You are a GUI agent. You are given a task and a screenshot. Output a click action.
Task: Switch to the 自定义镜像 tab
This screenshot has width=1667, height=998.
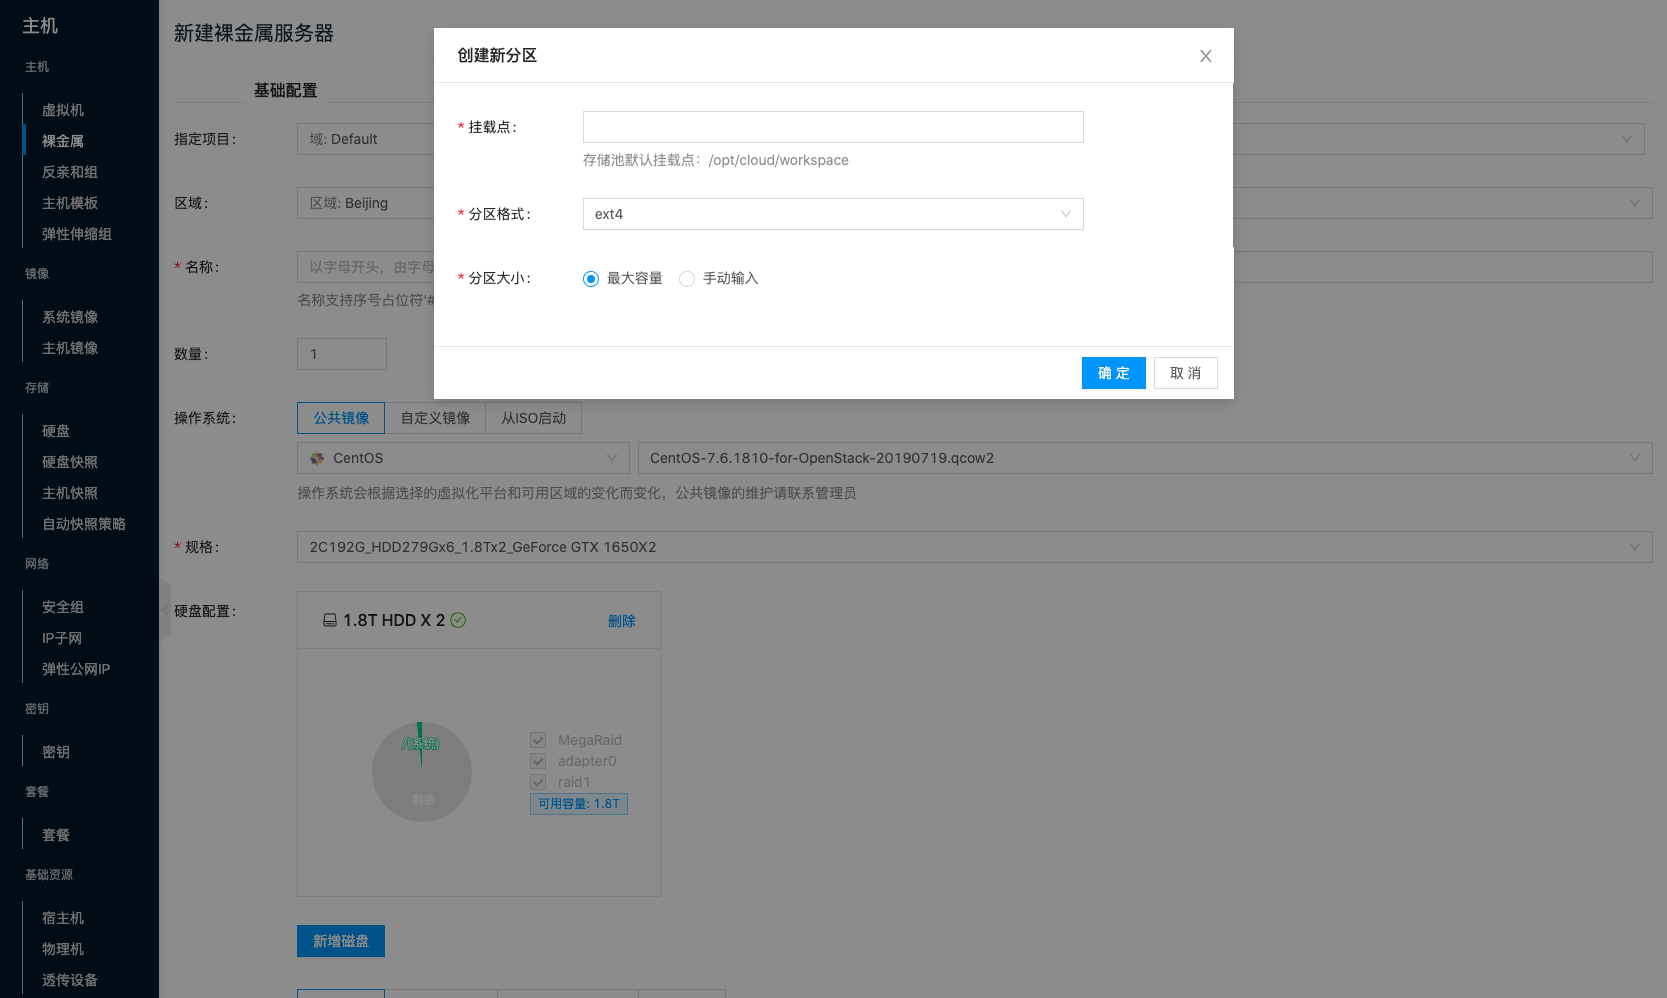[x=435, y=418]
